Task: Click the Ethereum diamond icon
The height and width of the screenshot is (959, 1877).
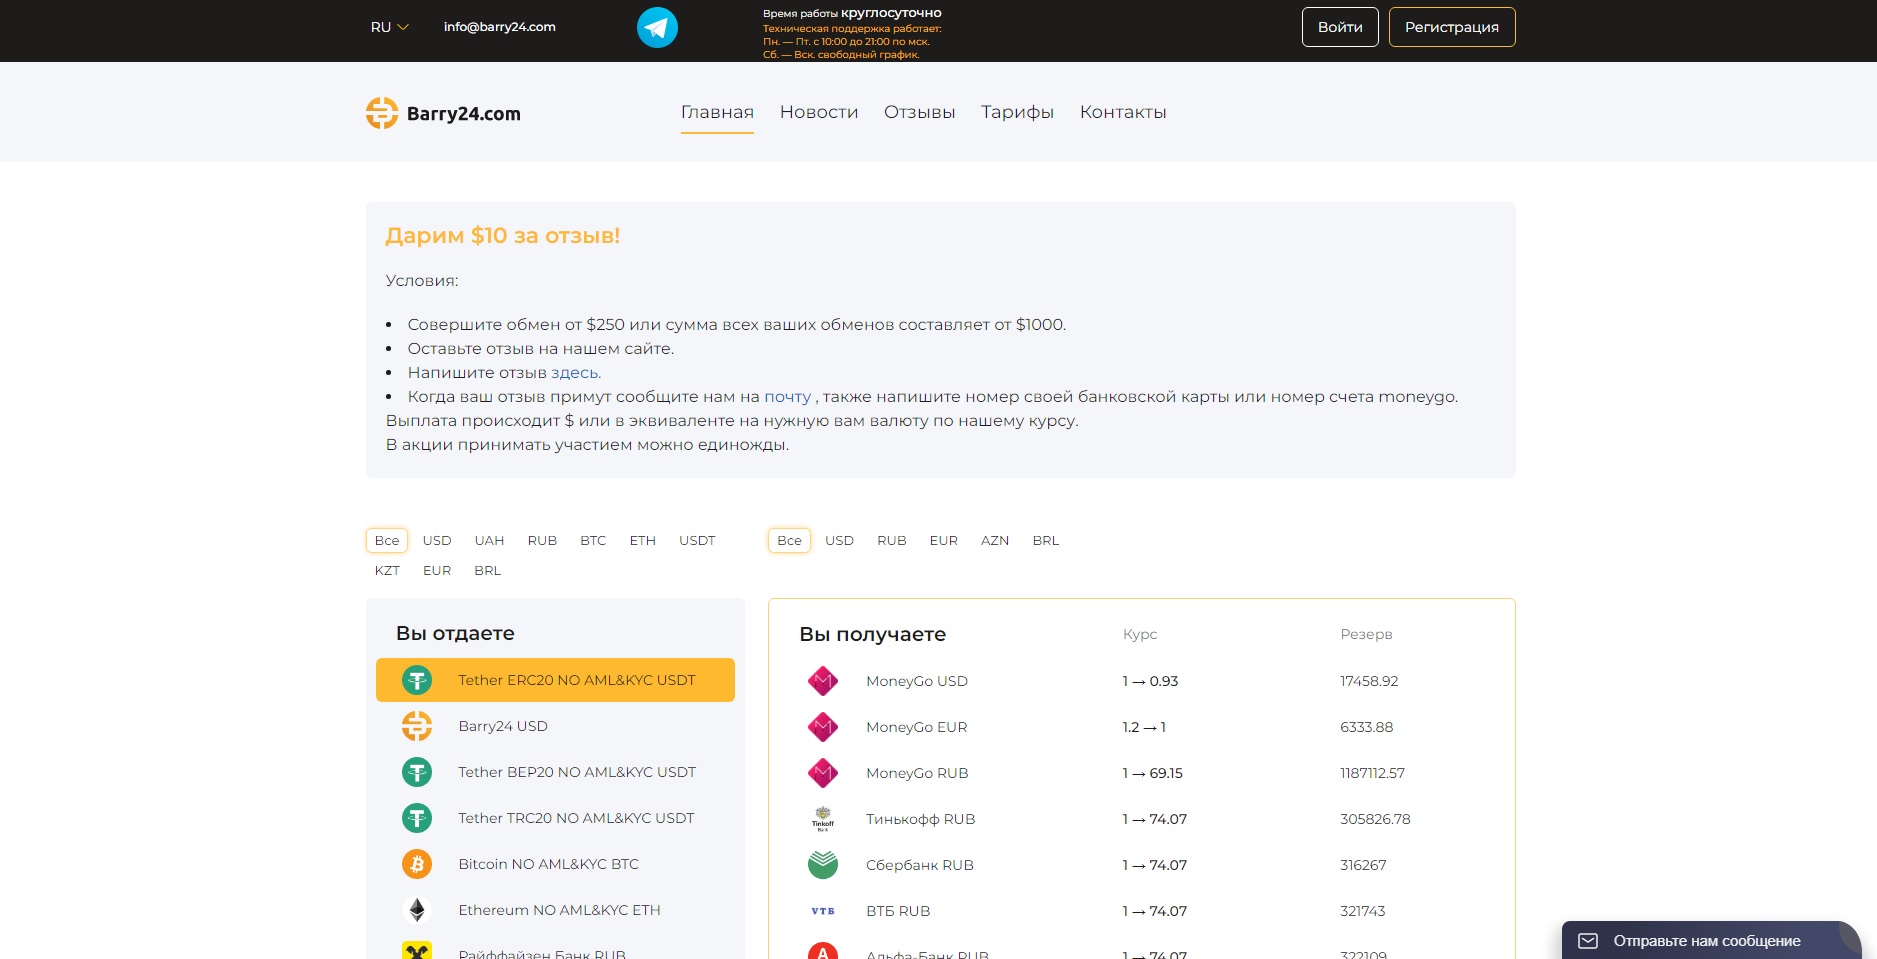Action: (x=417, y=910)
